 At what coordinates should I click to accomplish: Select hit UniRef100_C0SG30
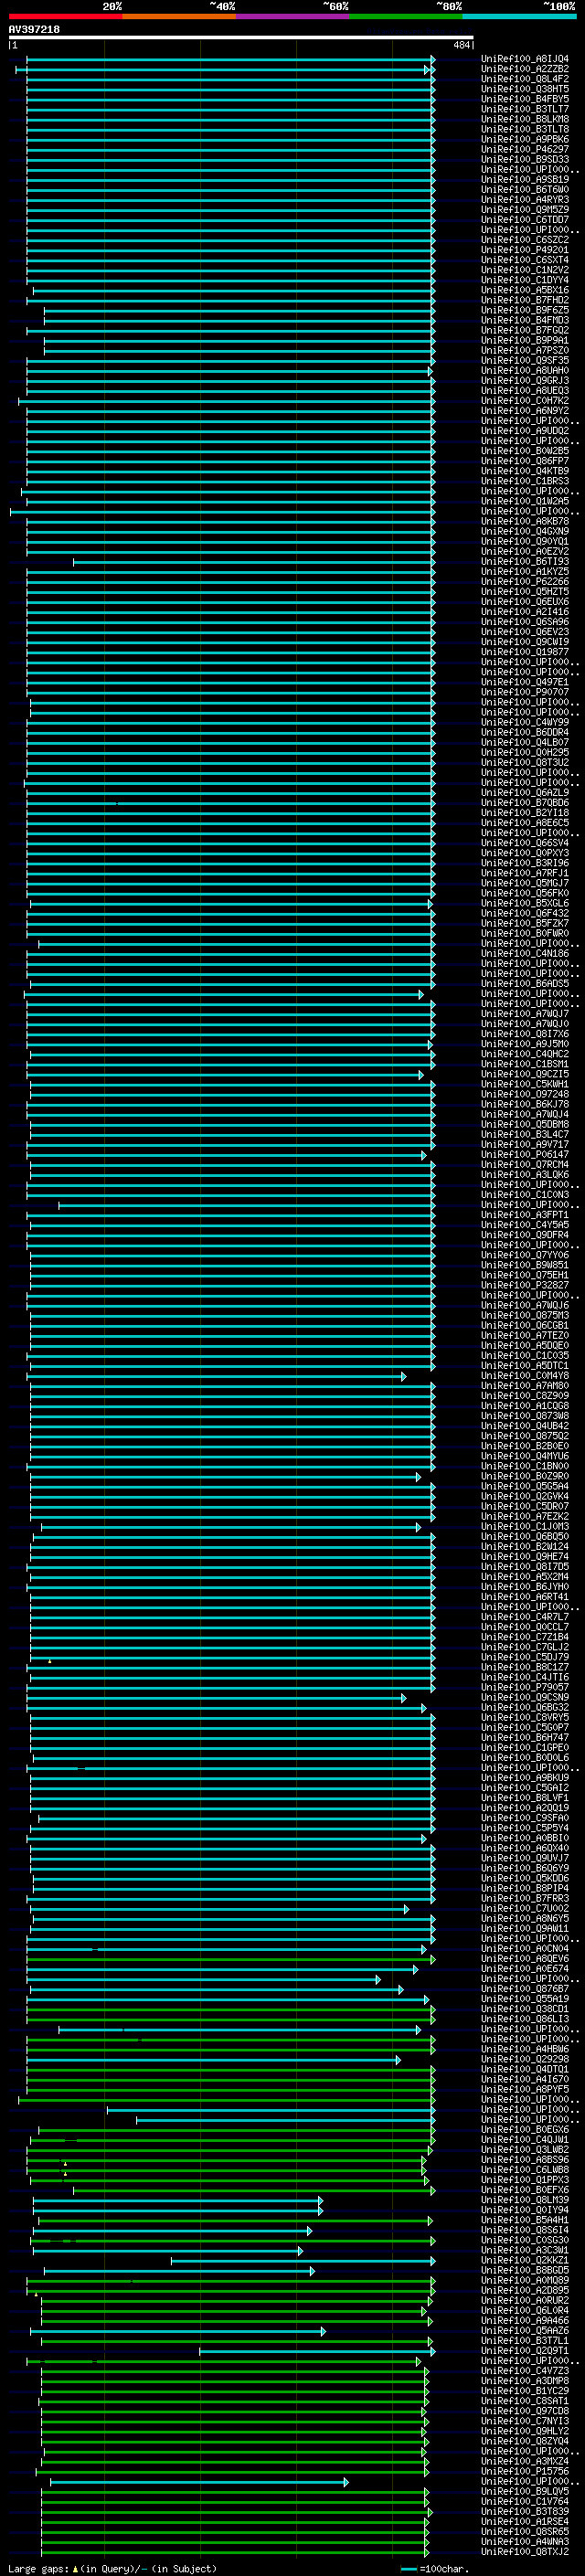[524, 2240]
